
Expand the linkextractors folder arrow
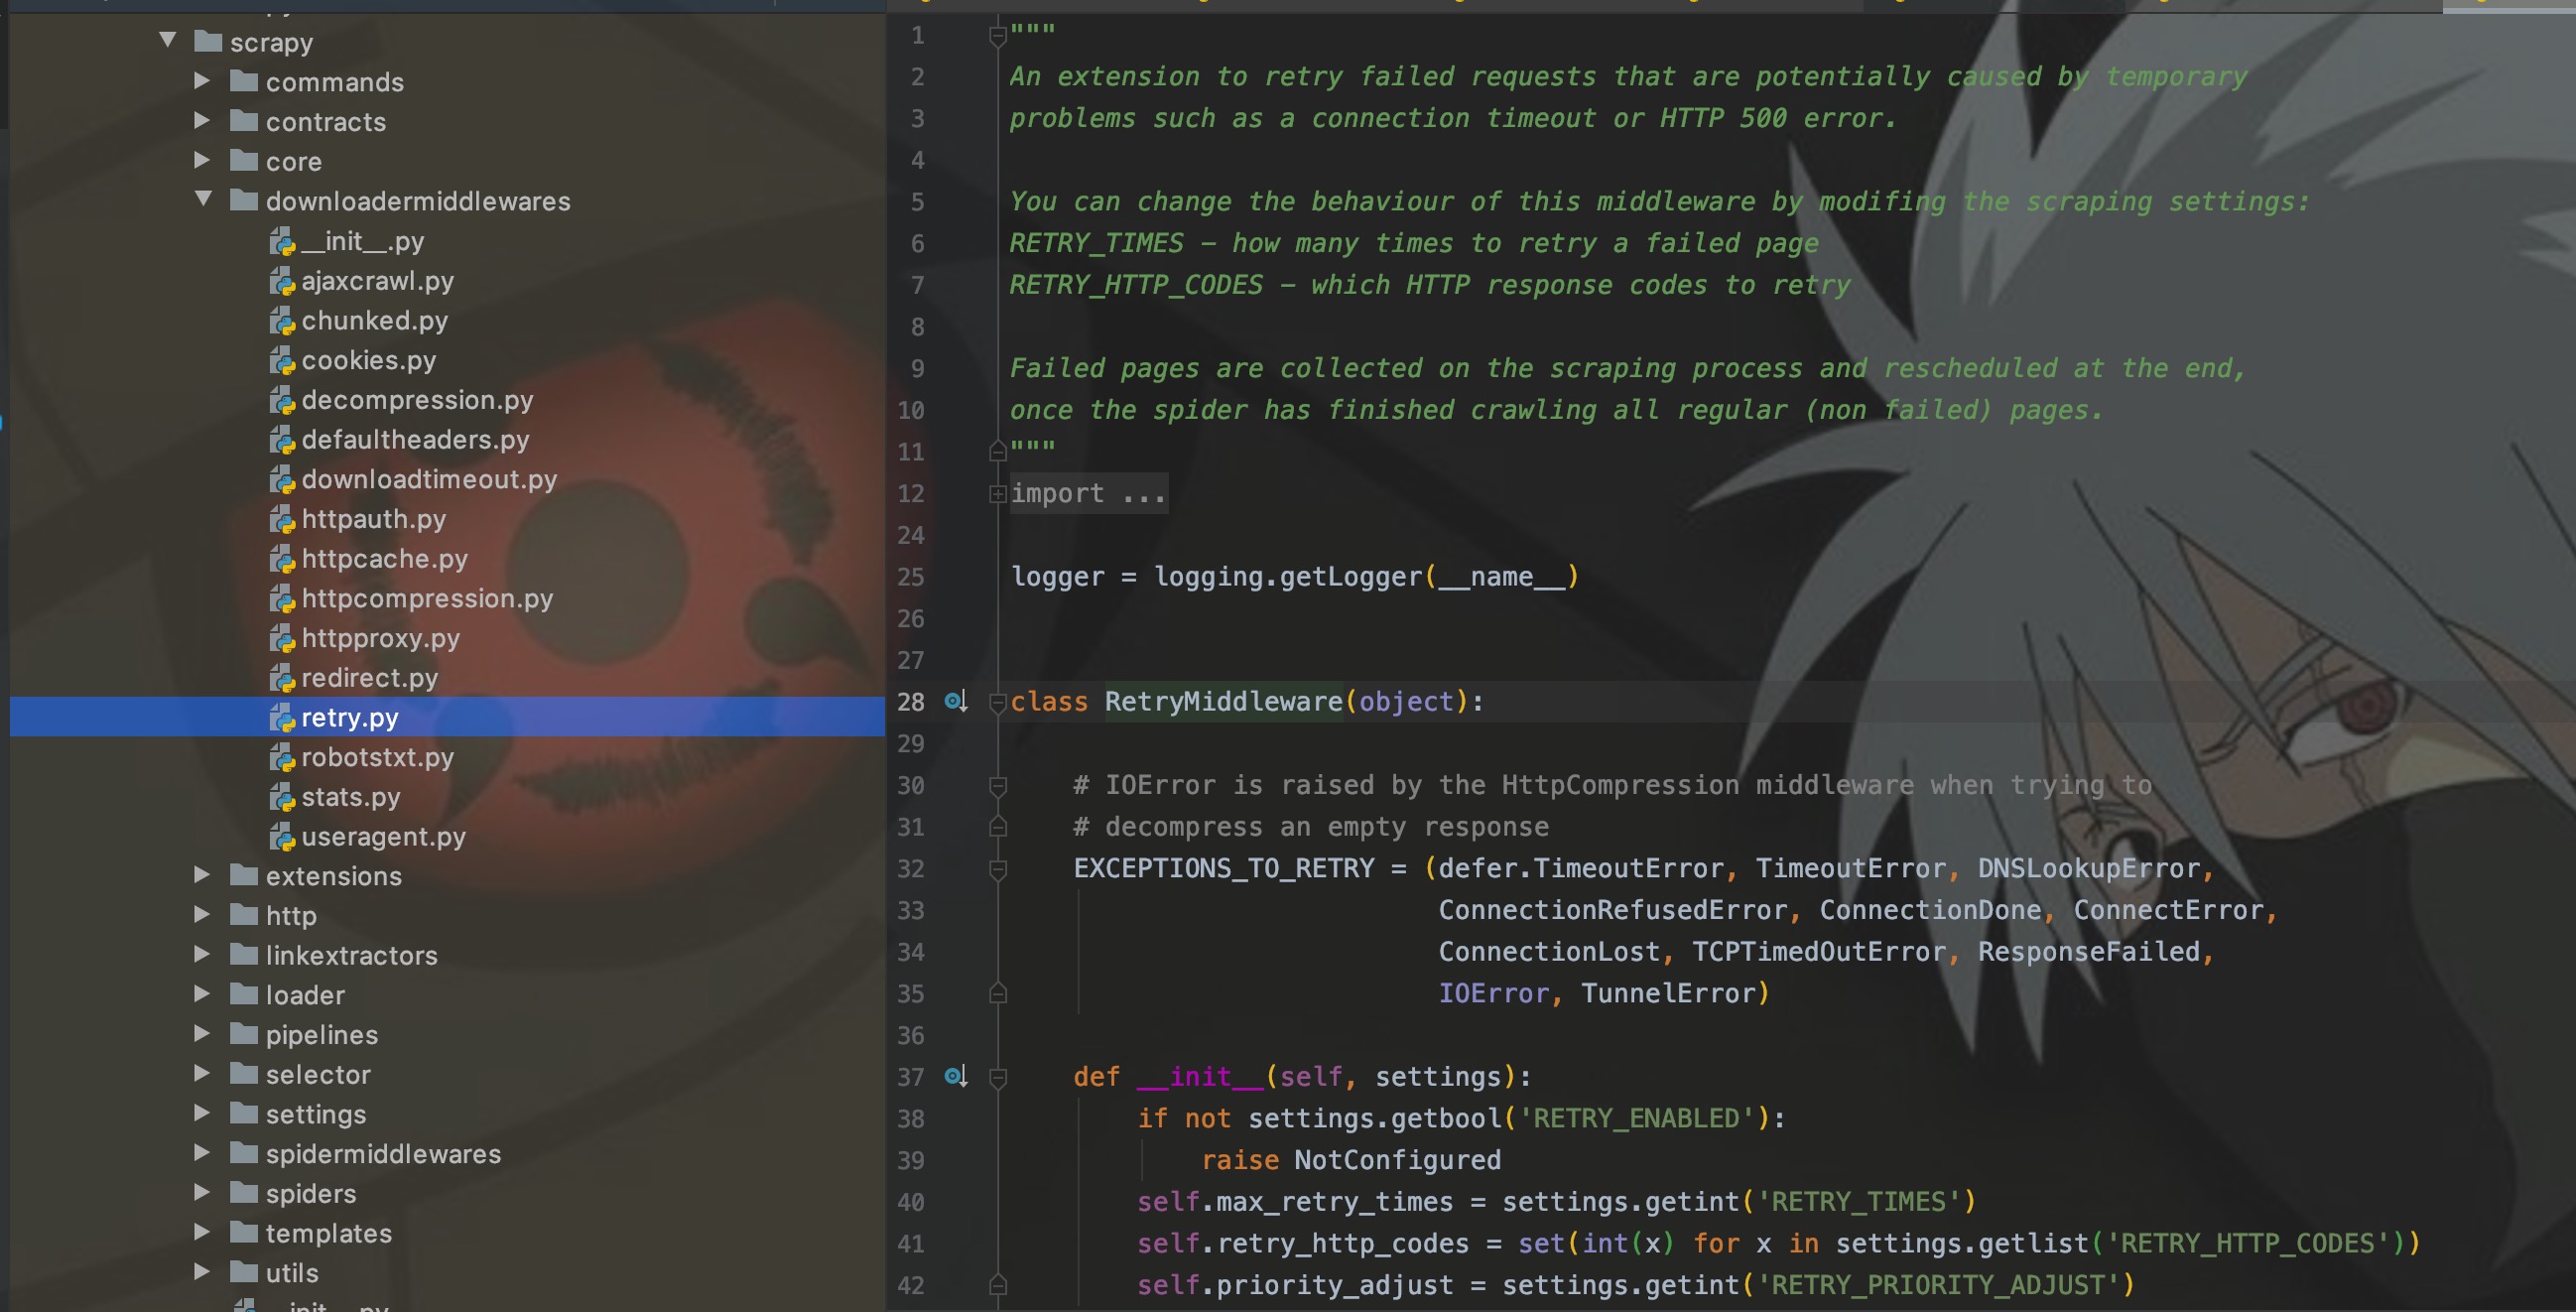tap(202, 954)
